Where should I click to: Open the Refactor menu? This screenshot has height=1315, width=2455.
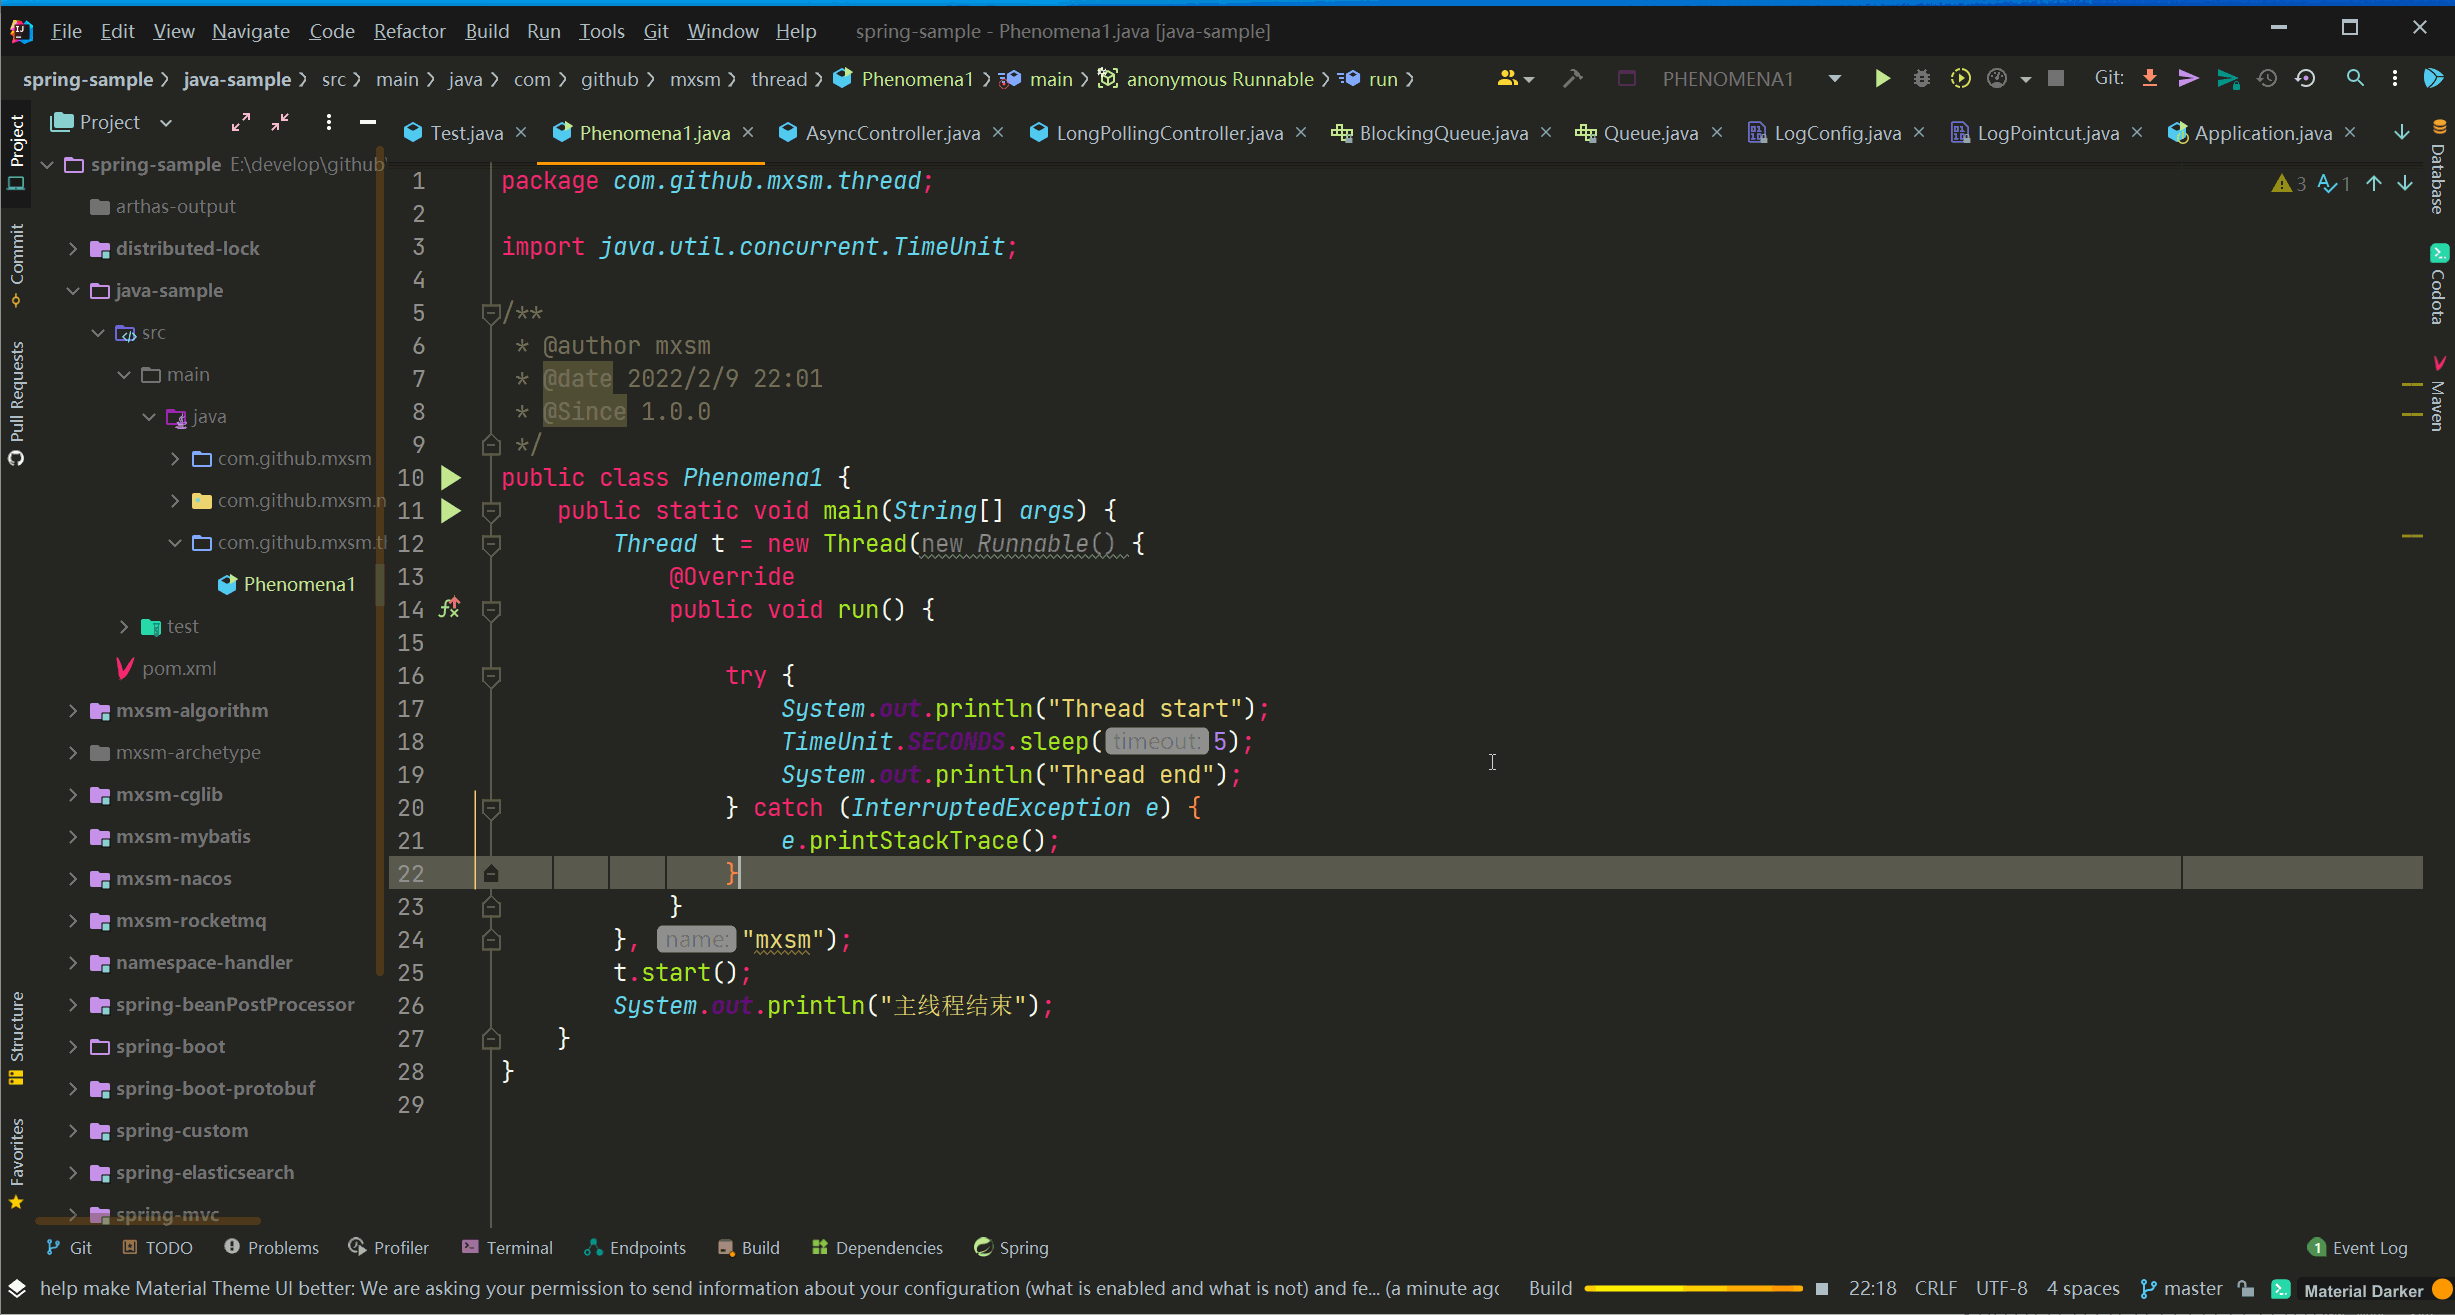409,31
